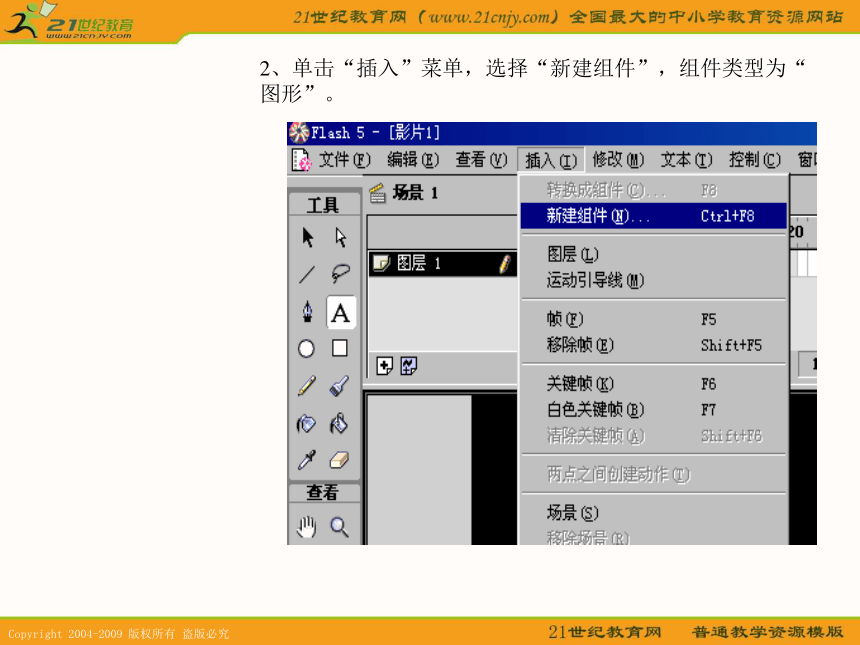
Task: Choose the Line tool
Action: 307,274
